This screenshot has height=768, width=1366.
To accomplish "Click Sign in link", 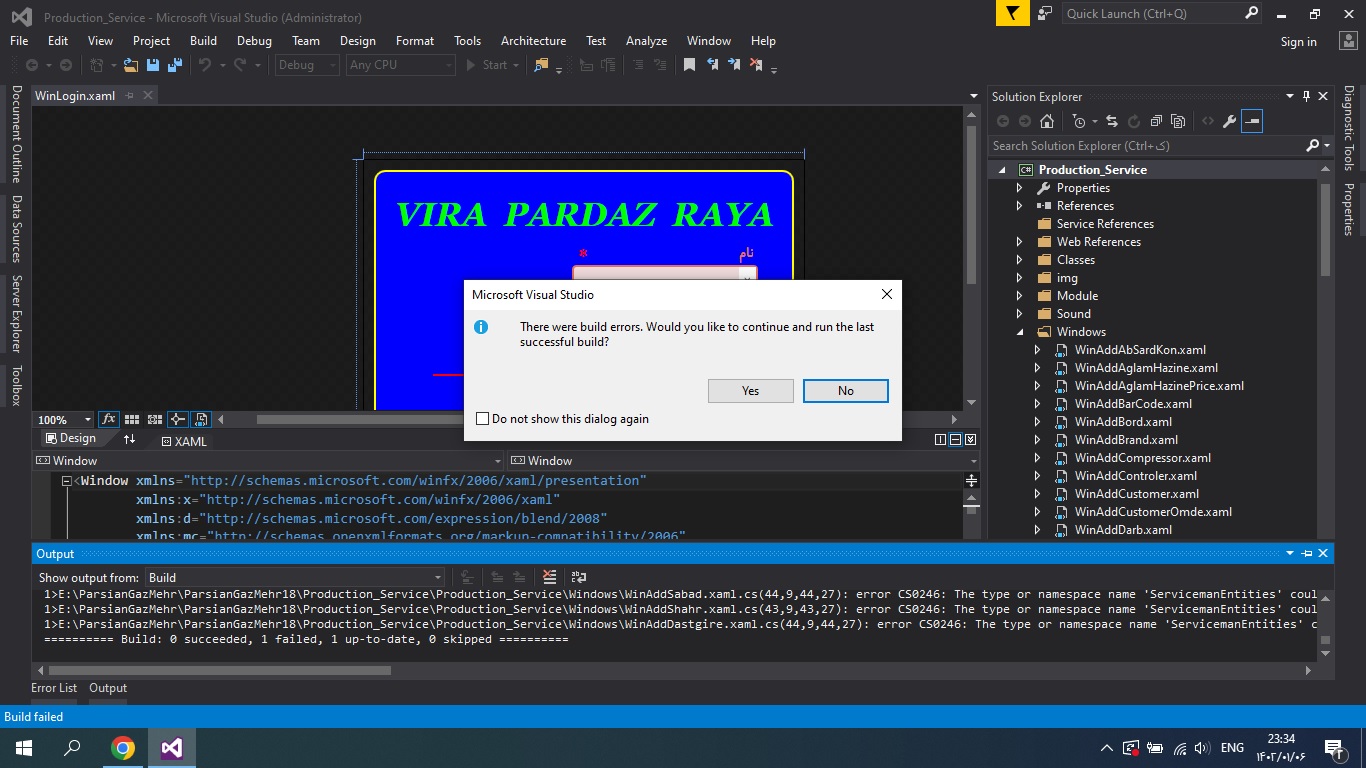I will 1298,42.
